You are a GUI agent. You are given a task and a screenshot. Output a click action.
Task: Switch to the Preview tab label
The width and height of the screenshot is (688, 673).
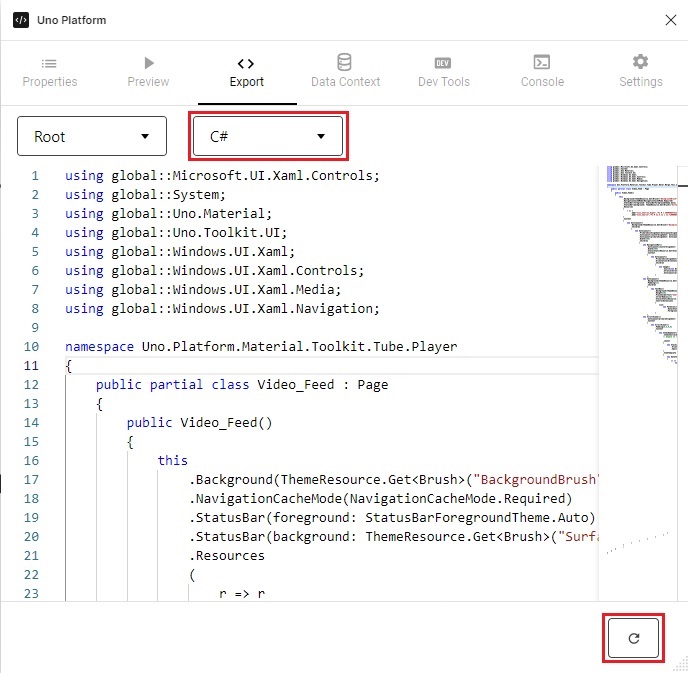pyautogui.click(x=148, y=82)
